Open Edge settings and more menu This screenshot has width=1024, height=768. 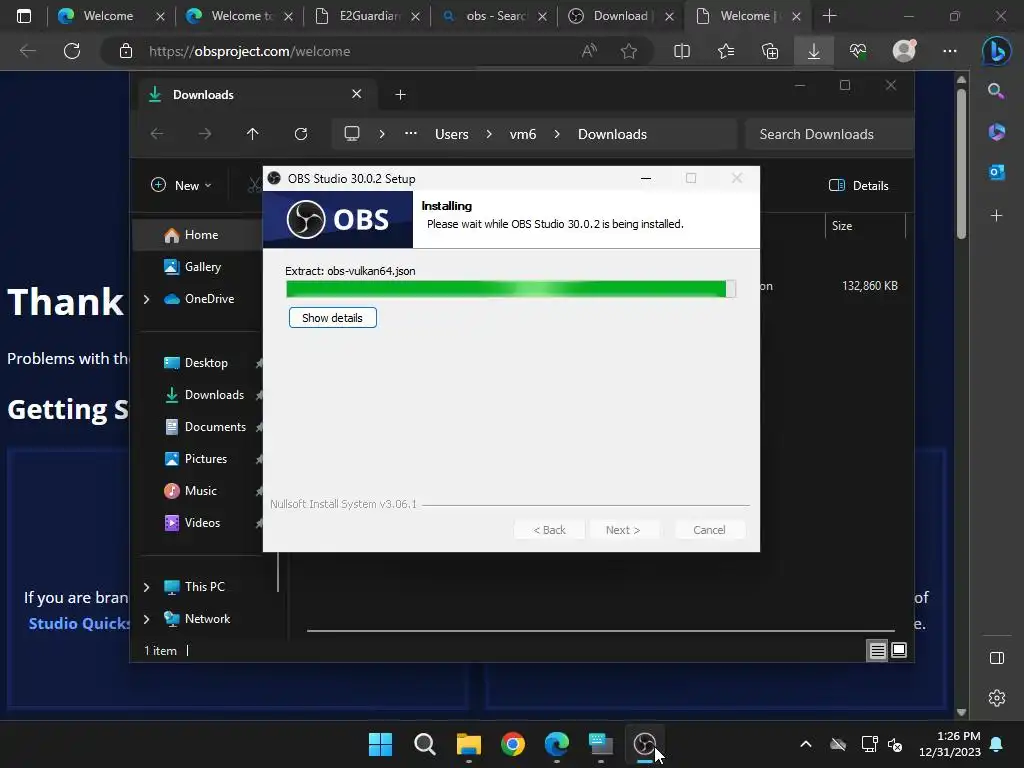click(950, 51)
